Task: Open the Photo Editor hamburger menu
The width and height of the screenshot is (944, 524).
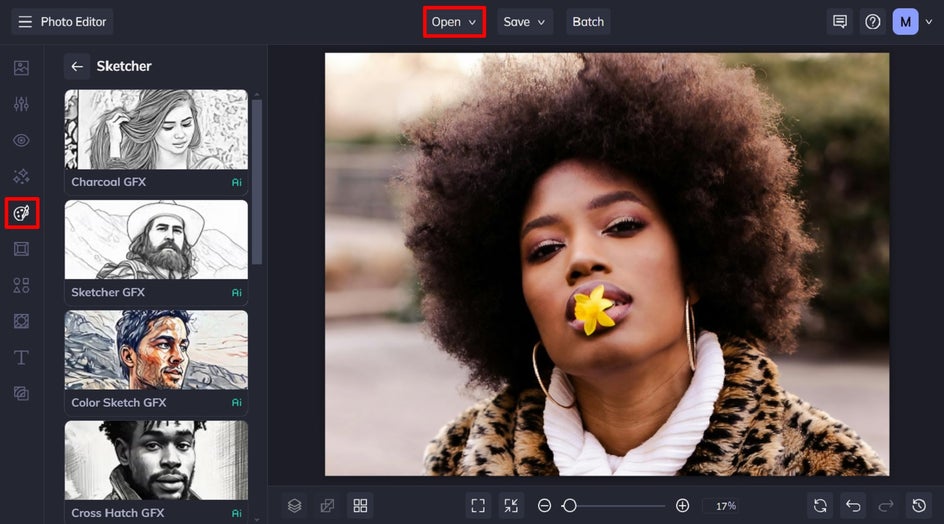Action: (x=25, y=22)
